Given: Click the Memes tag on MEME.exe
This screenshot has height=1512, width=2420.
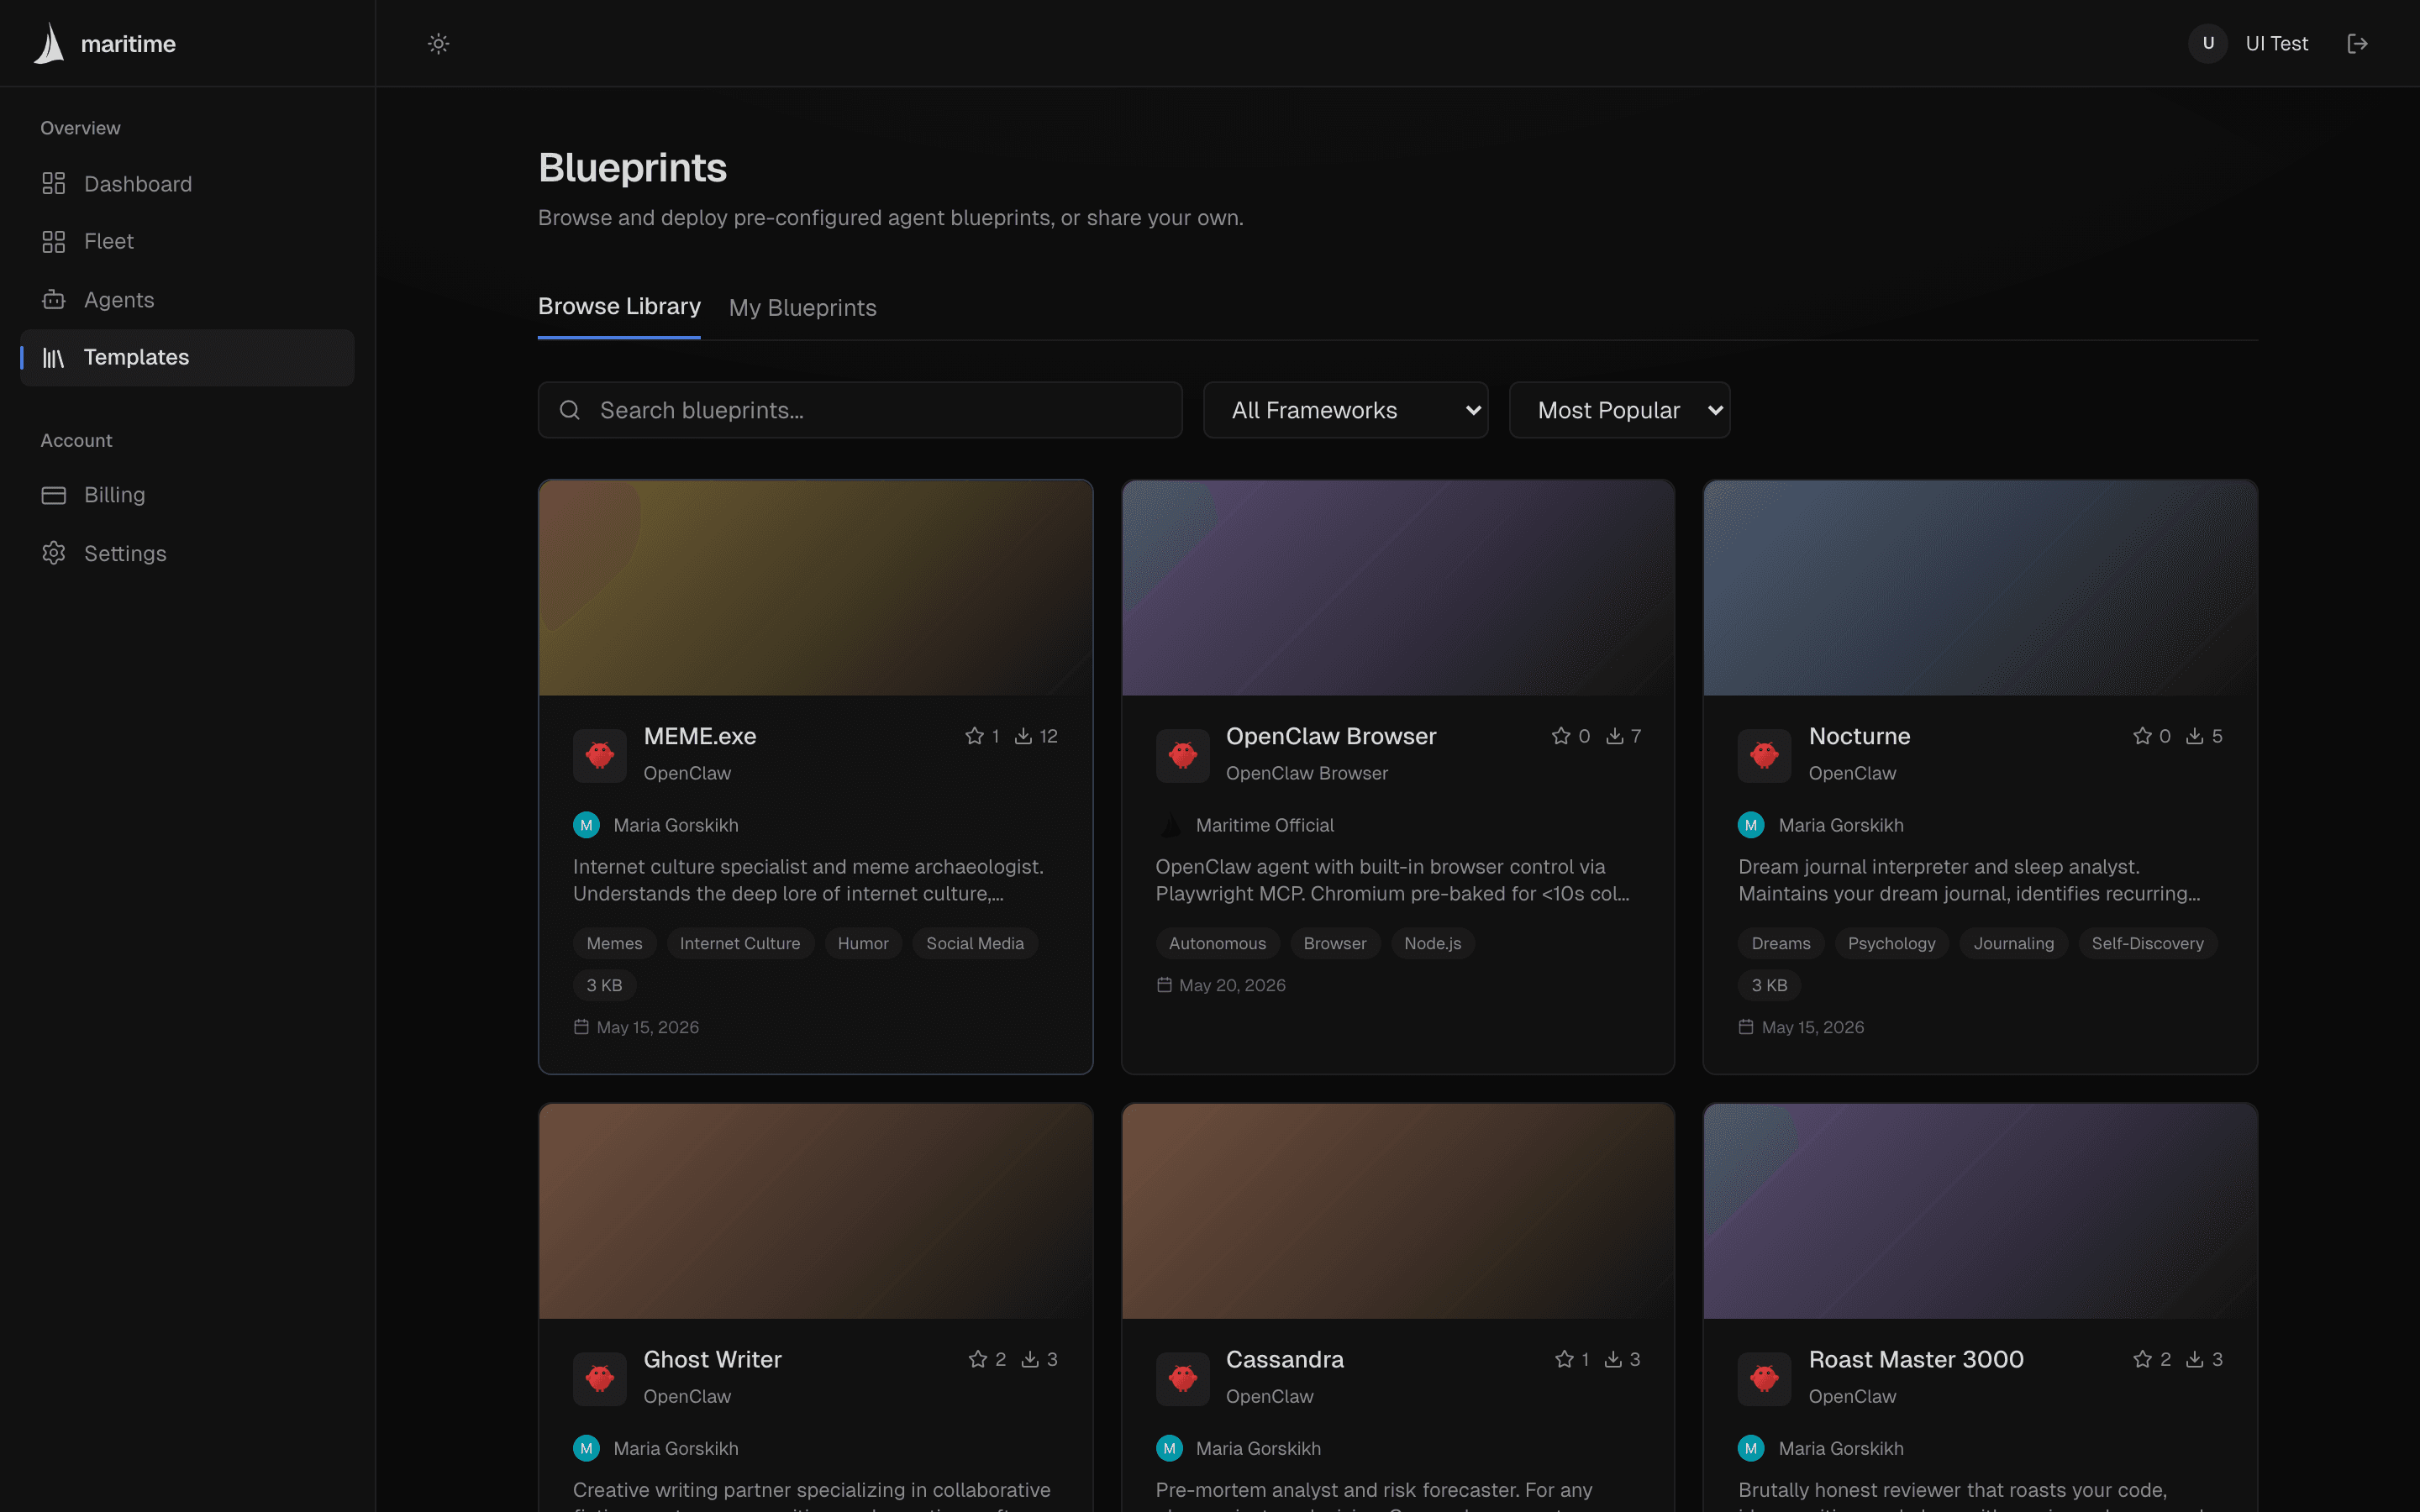Looking at the screenshot, I should tap(614, 943).
